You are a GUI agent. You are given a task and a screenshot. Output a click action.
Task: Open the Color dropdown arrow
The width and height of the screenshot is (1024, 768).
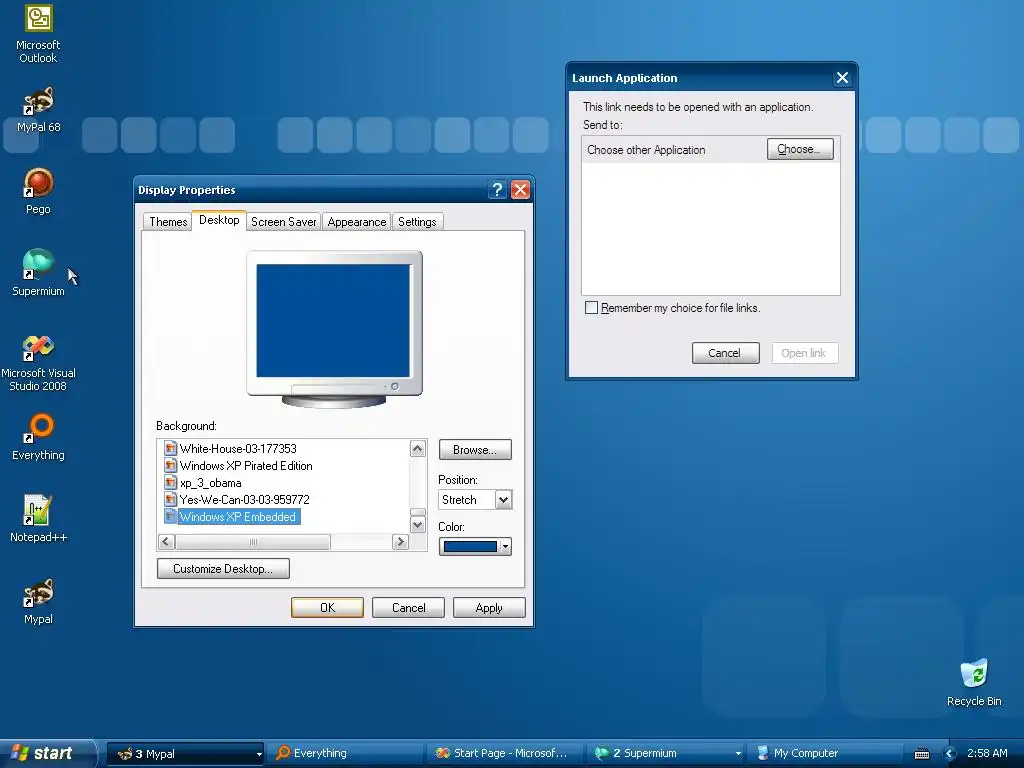tap(505, 547)
